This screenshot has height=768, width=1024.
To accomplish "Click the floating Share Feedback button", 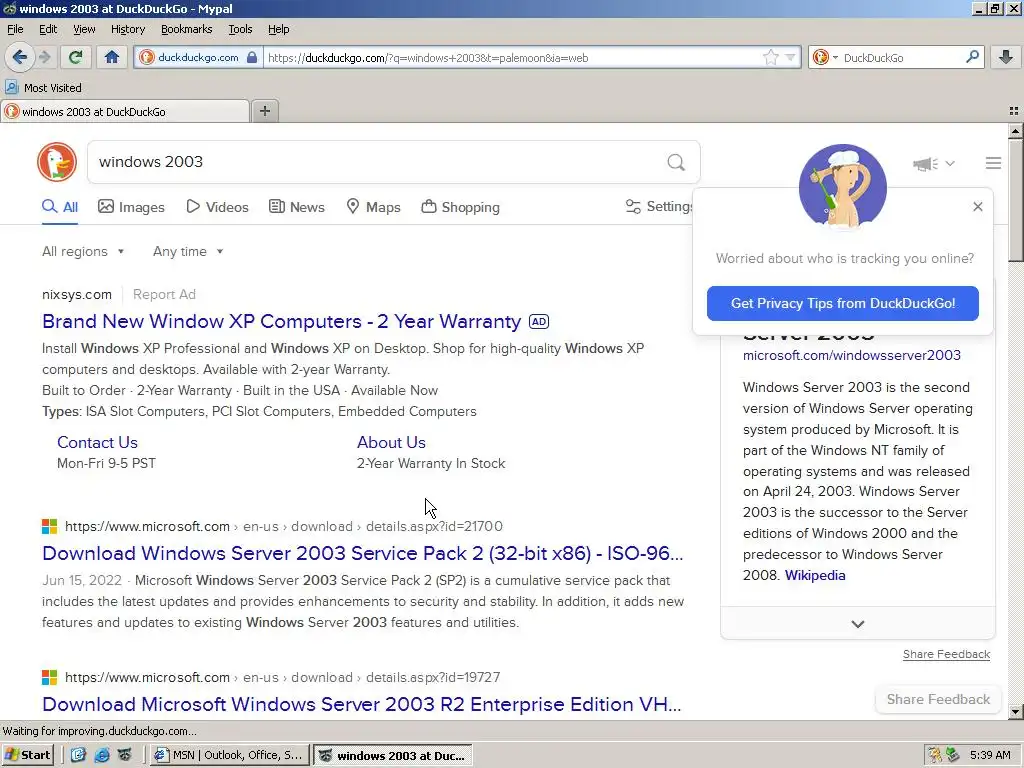I will (938, 699).
